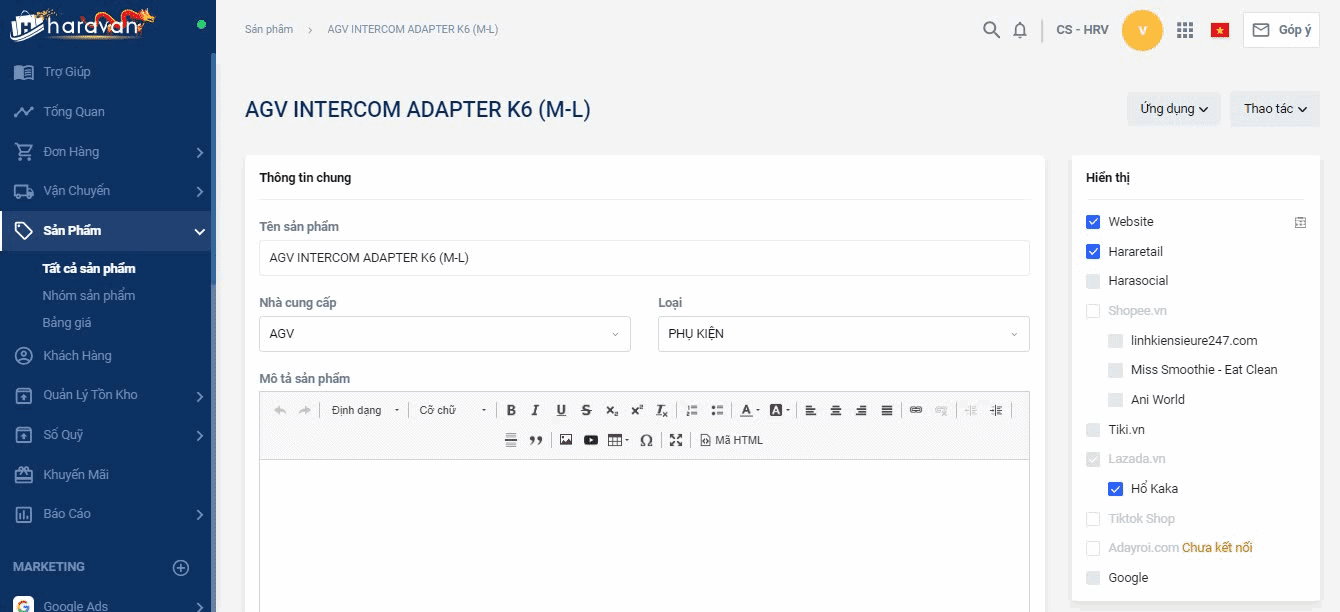Toggle italic formatting in editor
Image resolution: width=1340 pixels, height=612 pixels.
535,410
